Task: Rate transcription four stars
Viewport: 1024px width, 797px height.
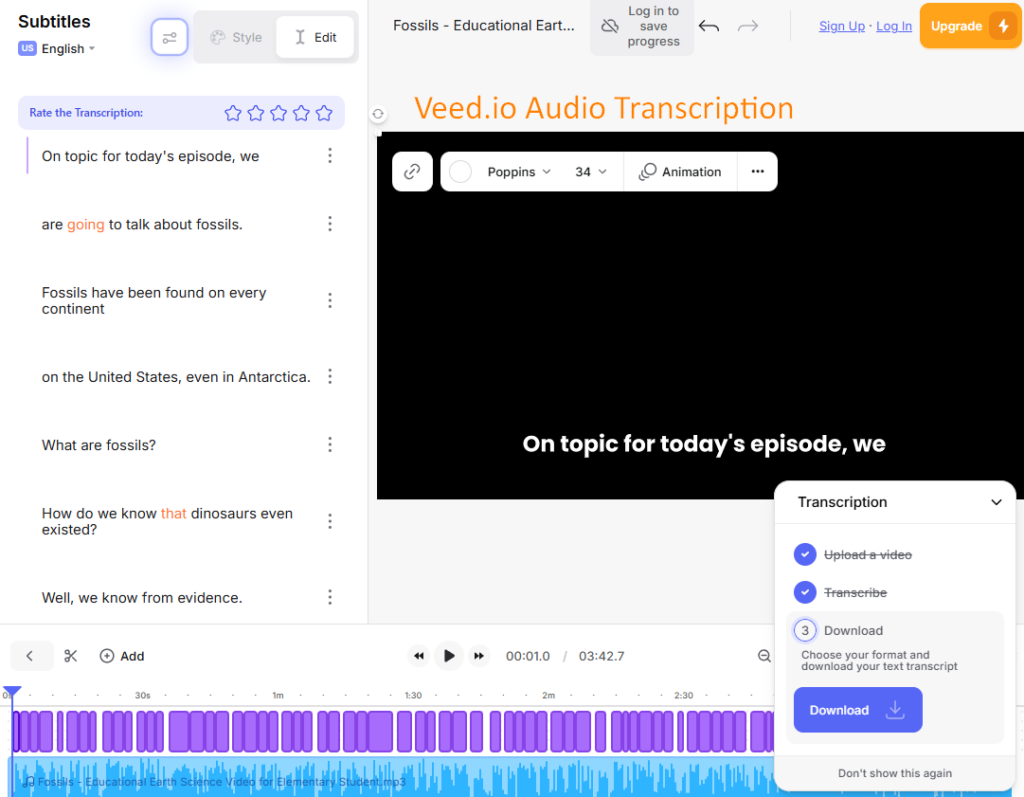Action: pos(301,113)
